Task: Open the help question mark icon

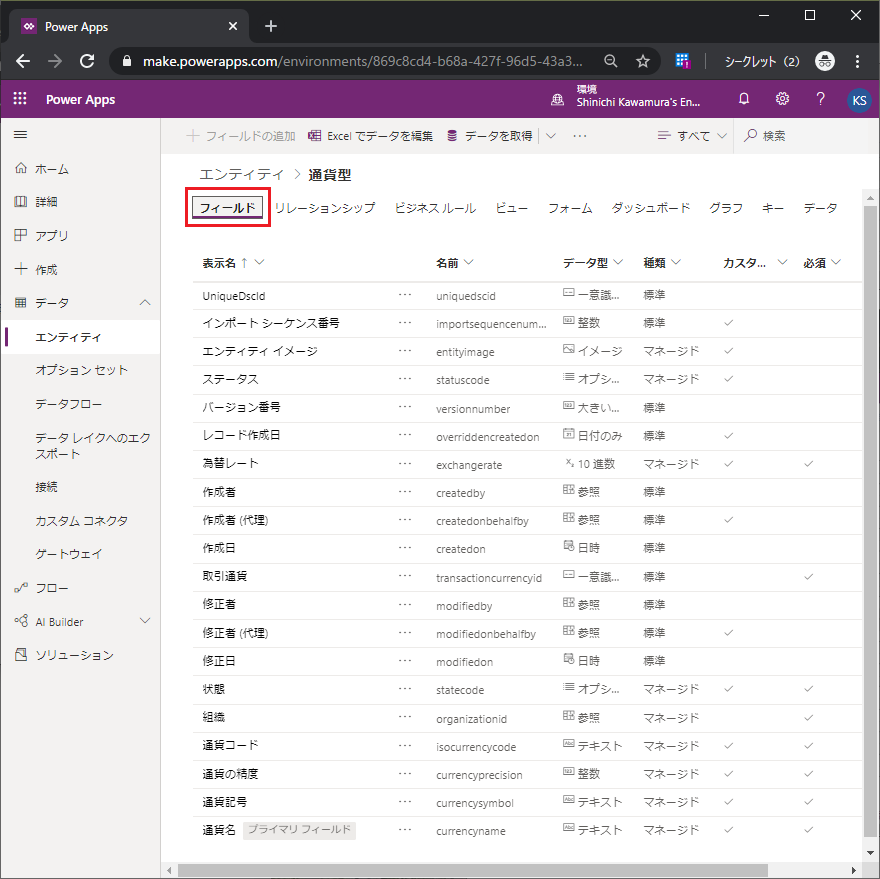Action: [x=820, y=99]
